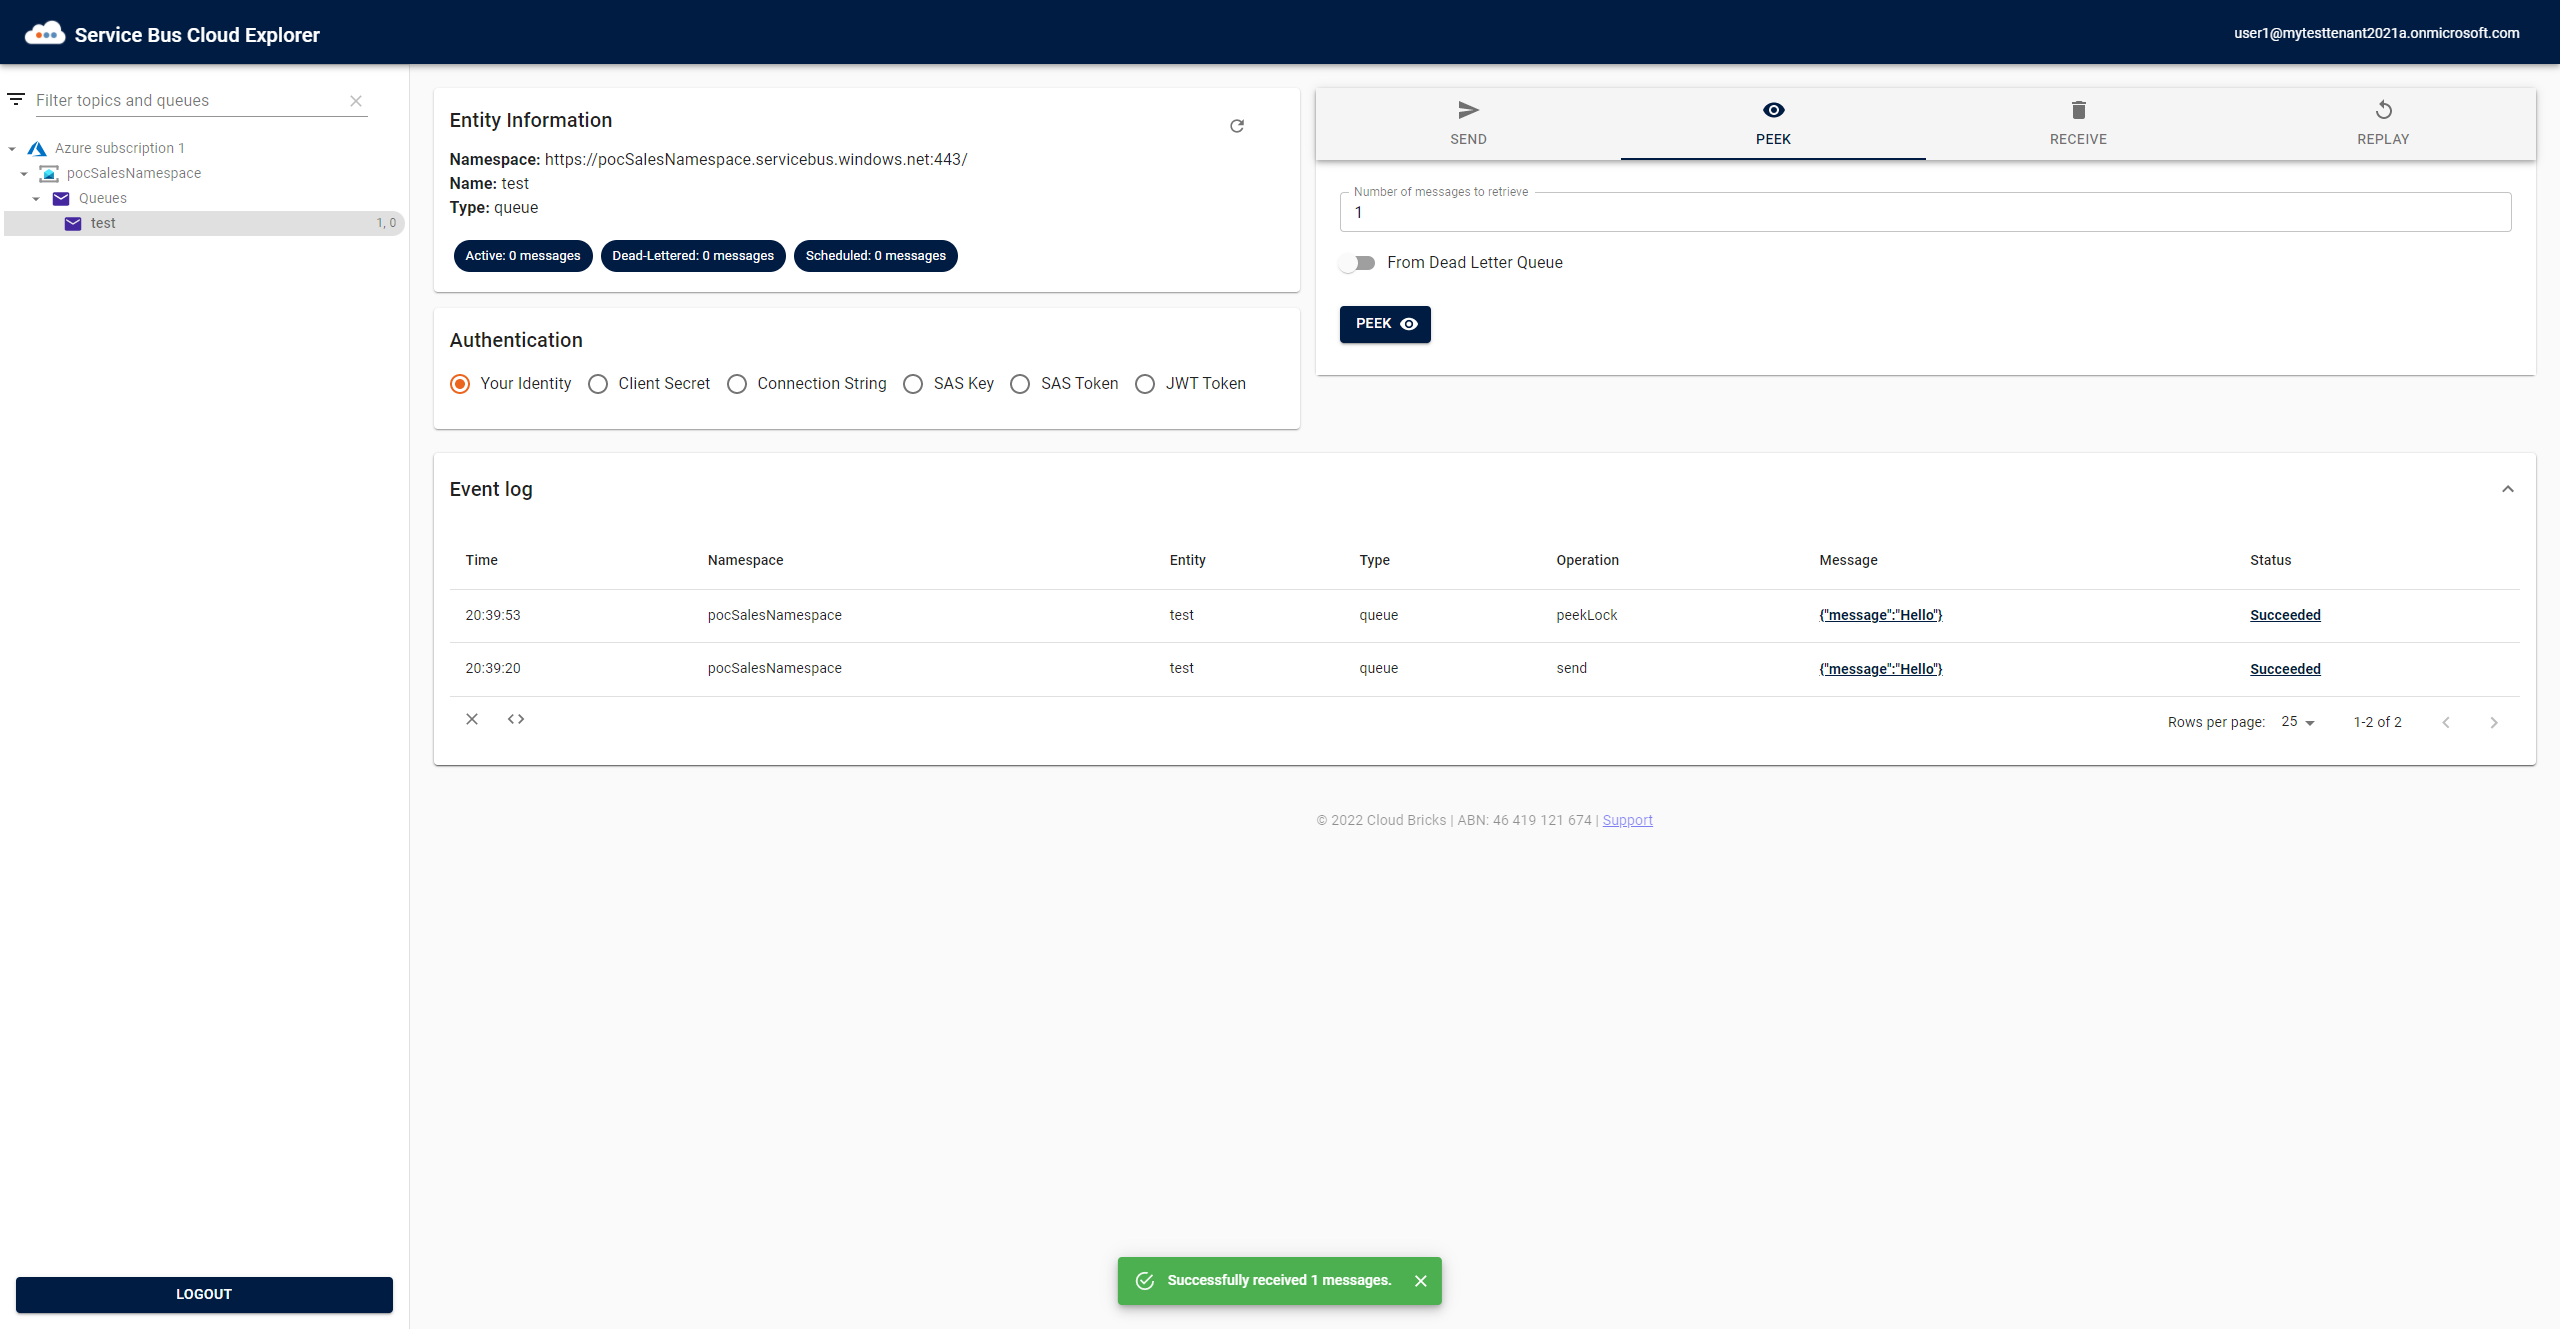Select Your Identity authentication
The width and height of the screenshot is (2560, 1329).
click(x=460, y=384)
